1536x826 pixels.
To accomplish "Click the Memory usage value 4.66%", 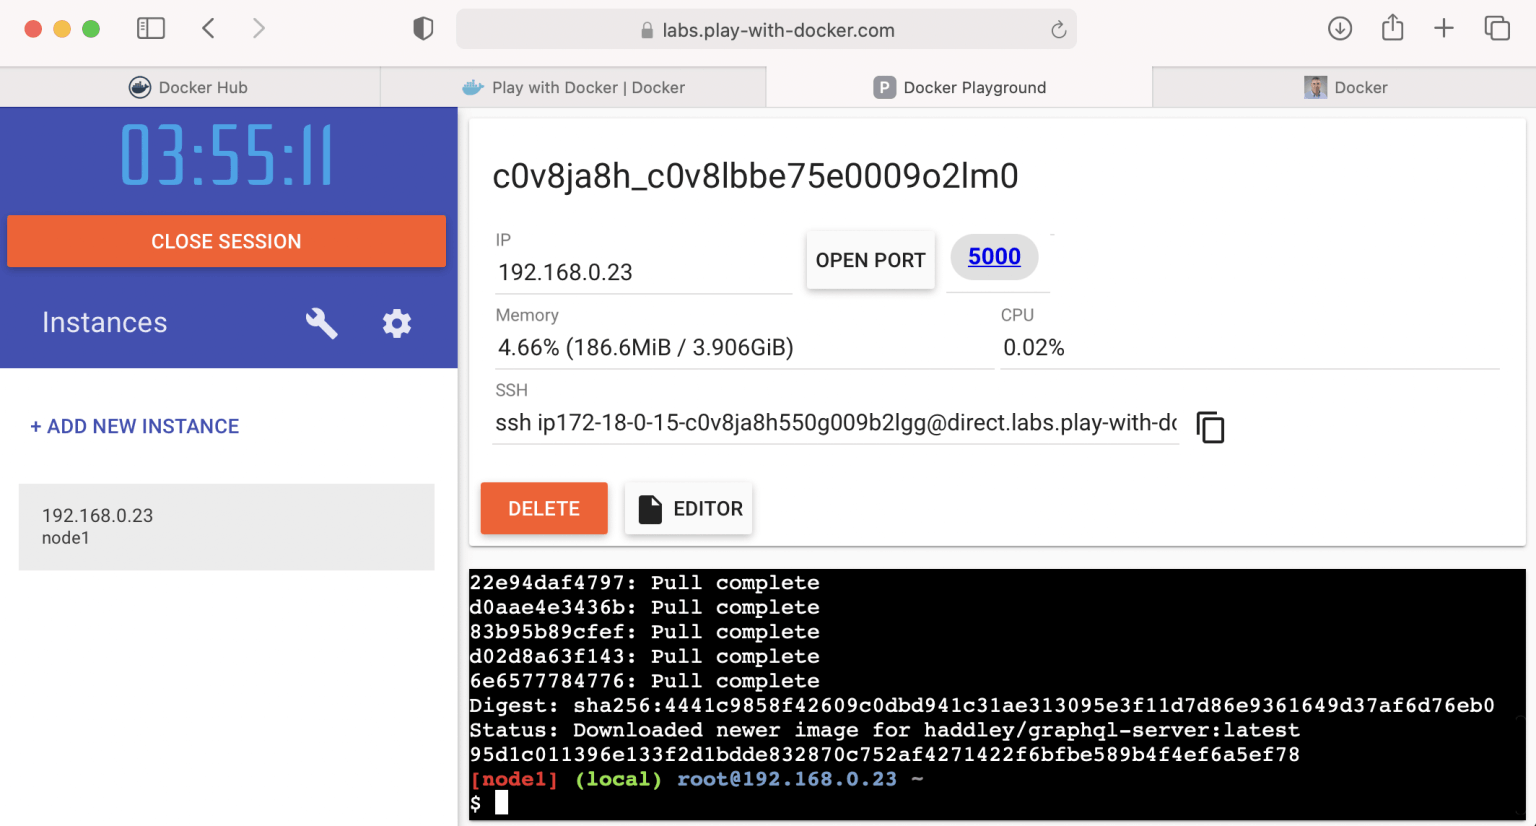I will pyautogui.click(x=646, y=347).
